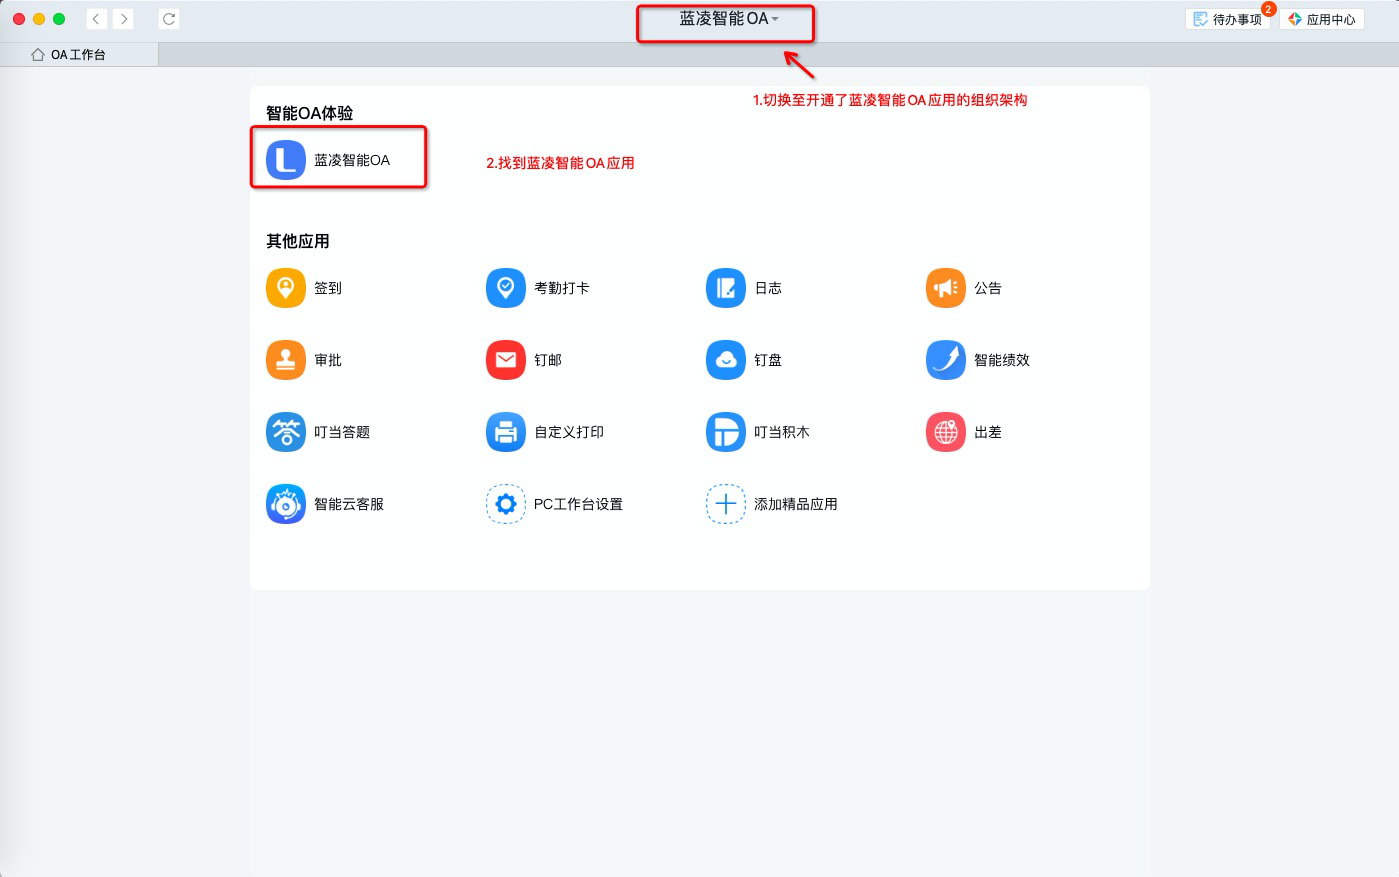The image size is (1399, 877).
Task: Open the 待办事项 to-do button
Action: [1228, 19]
